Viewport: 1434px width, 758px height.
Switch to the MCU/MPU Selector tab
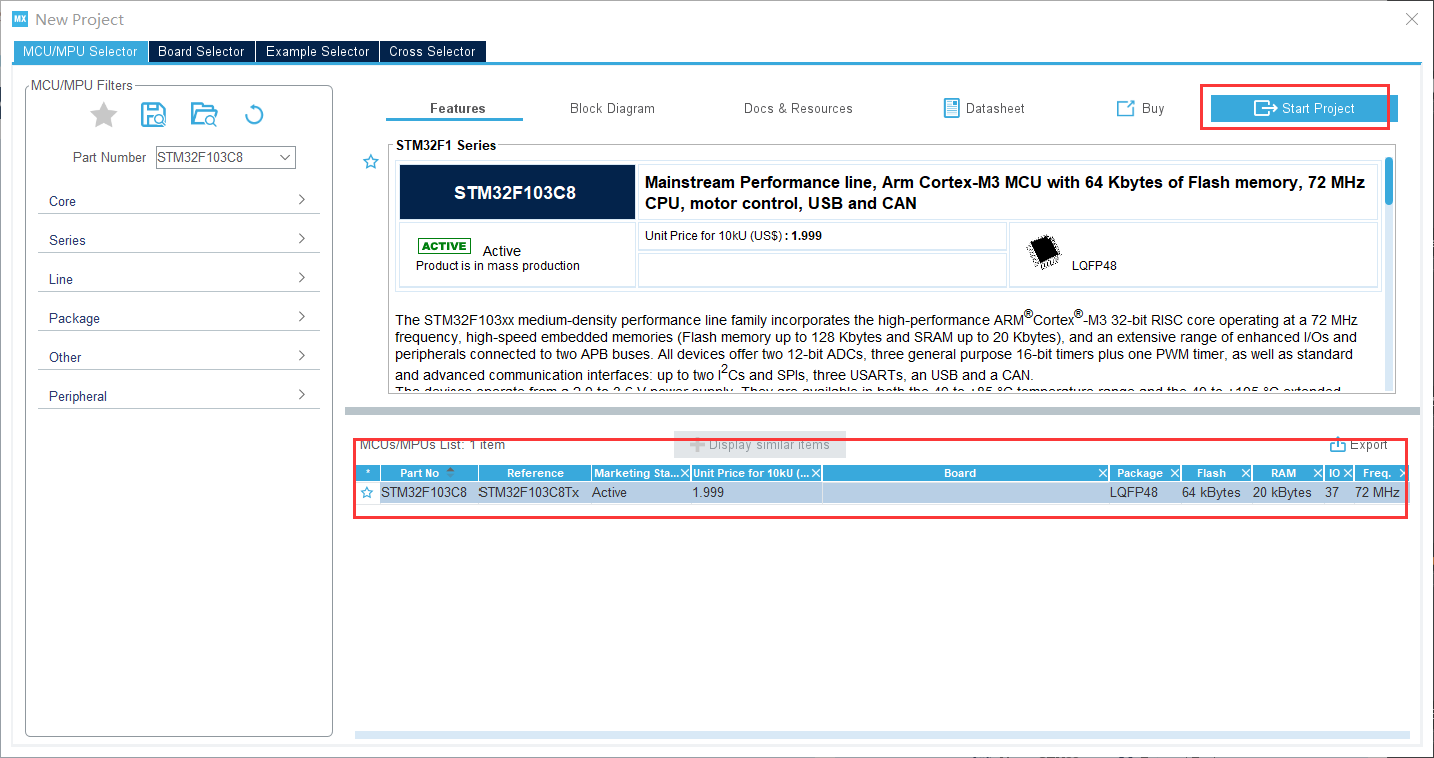tap(80, 51)
